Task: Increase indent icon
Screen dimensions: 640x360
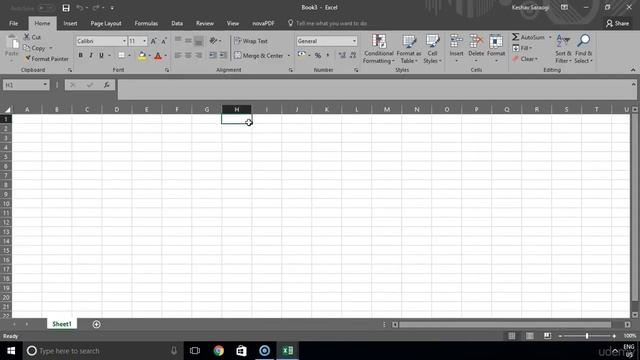Action: coord(223,56)
